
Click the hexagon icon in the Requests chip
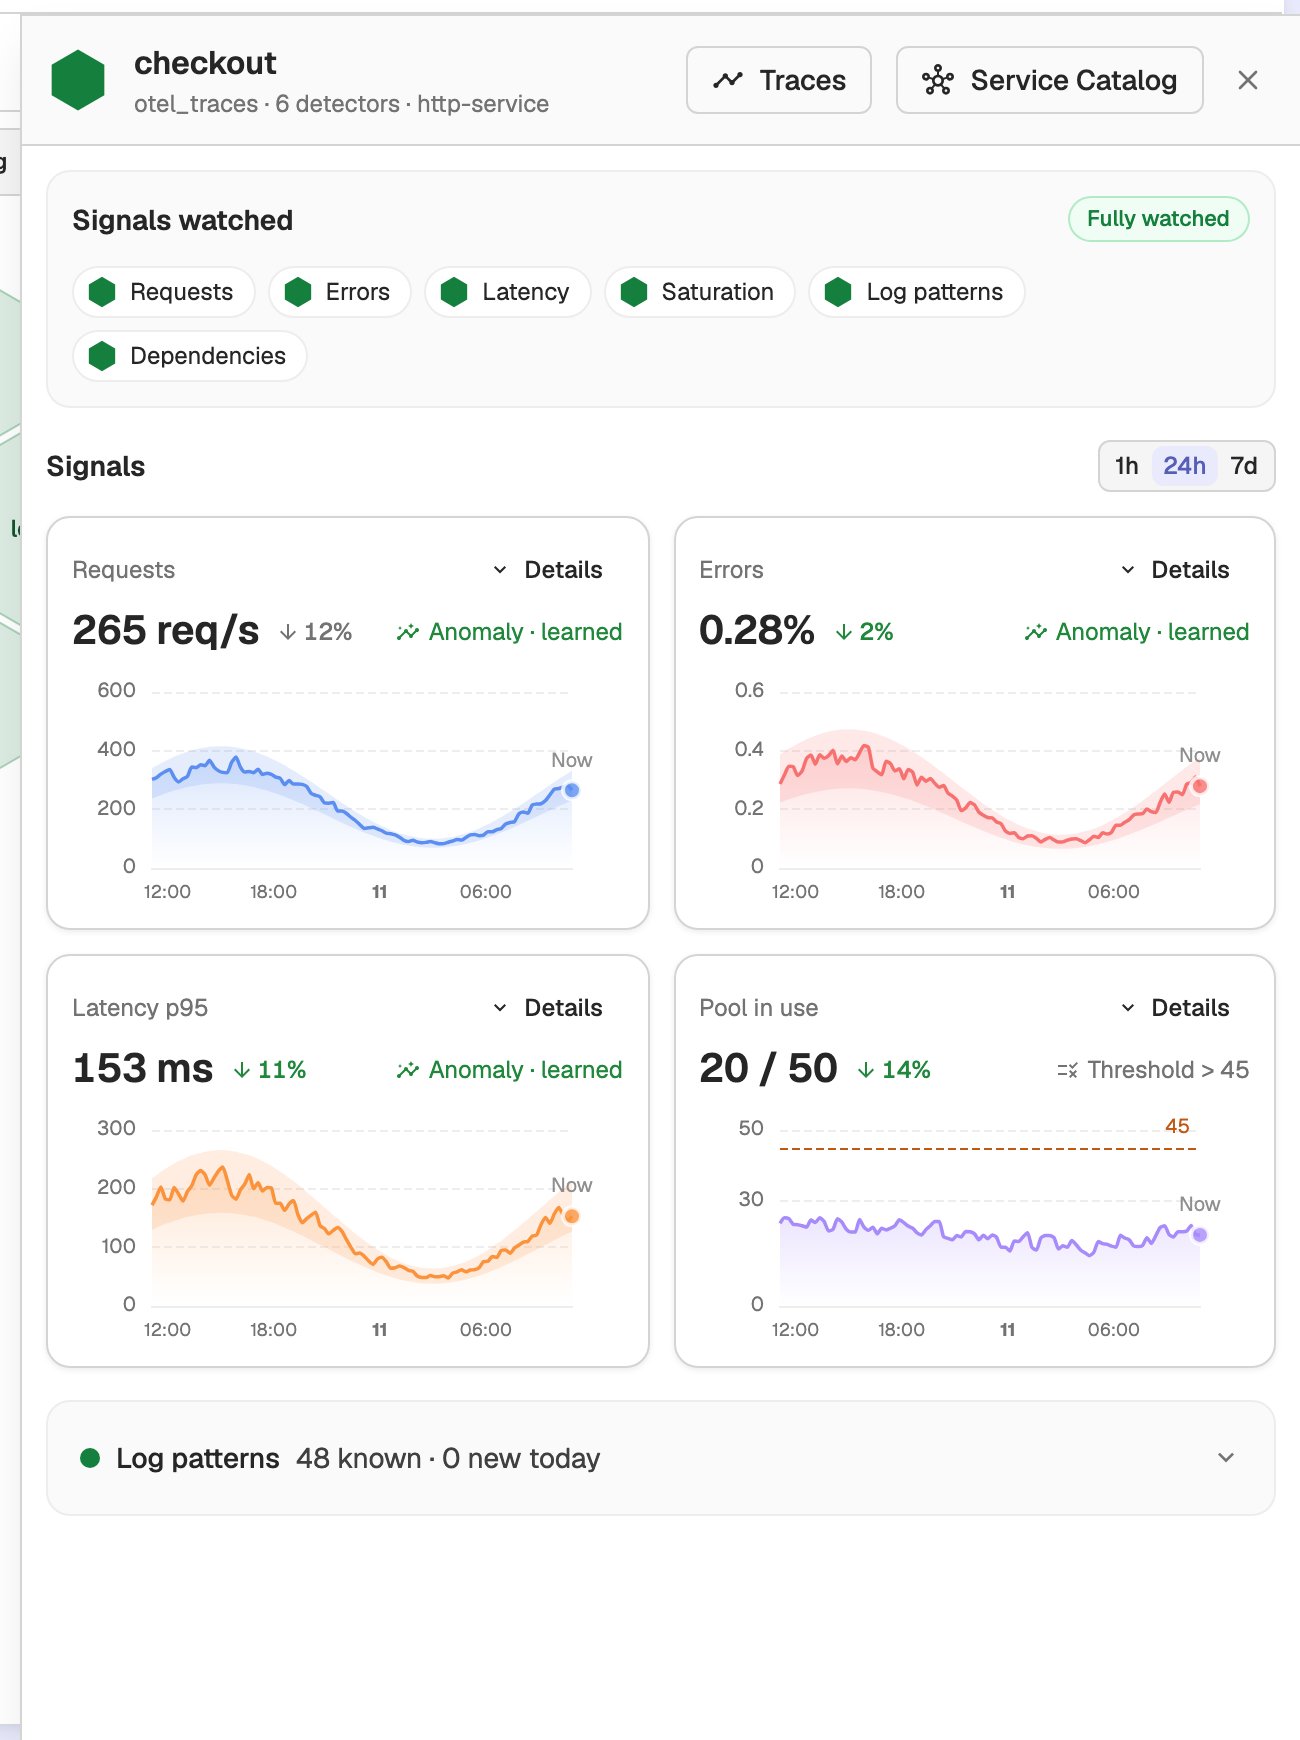[x=102, y=292]
